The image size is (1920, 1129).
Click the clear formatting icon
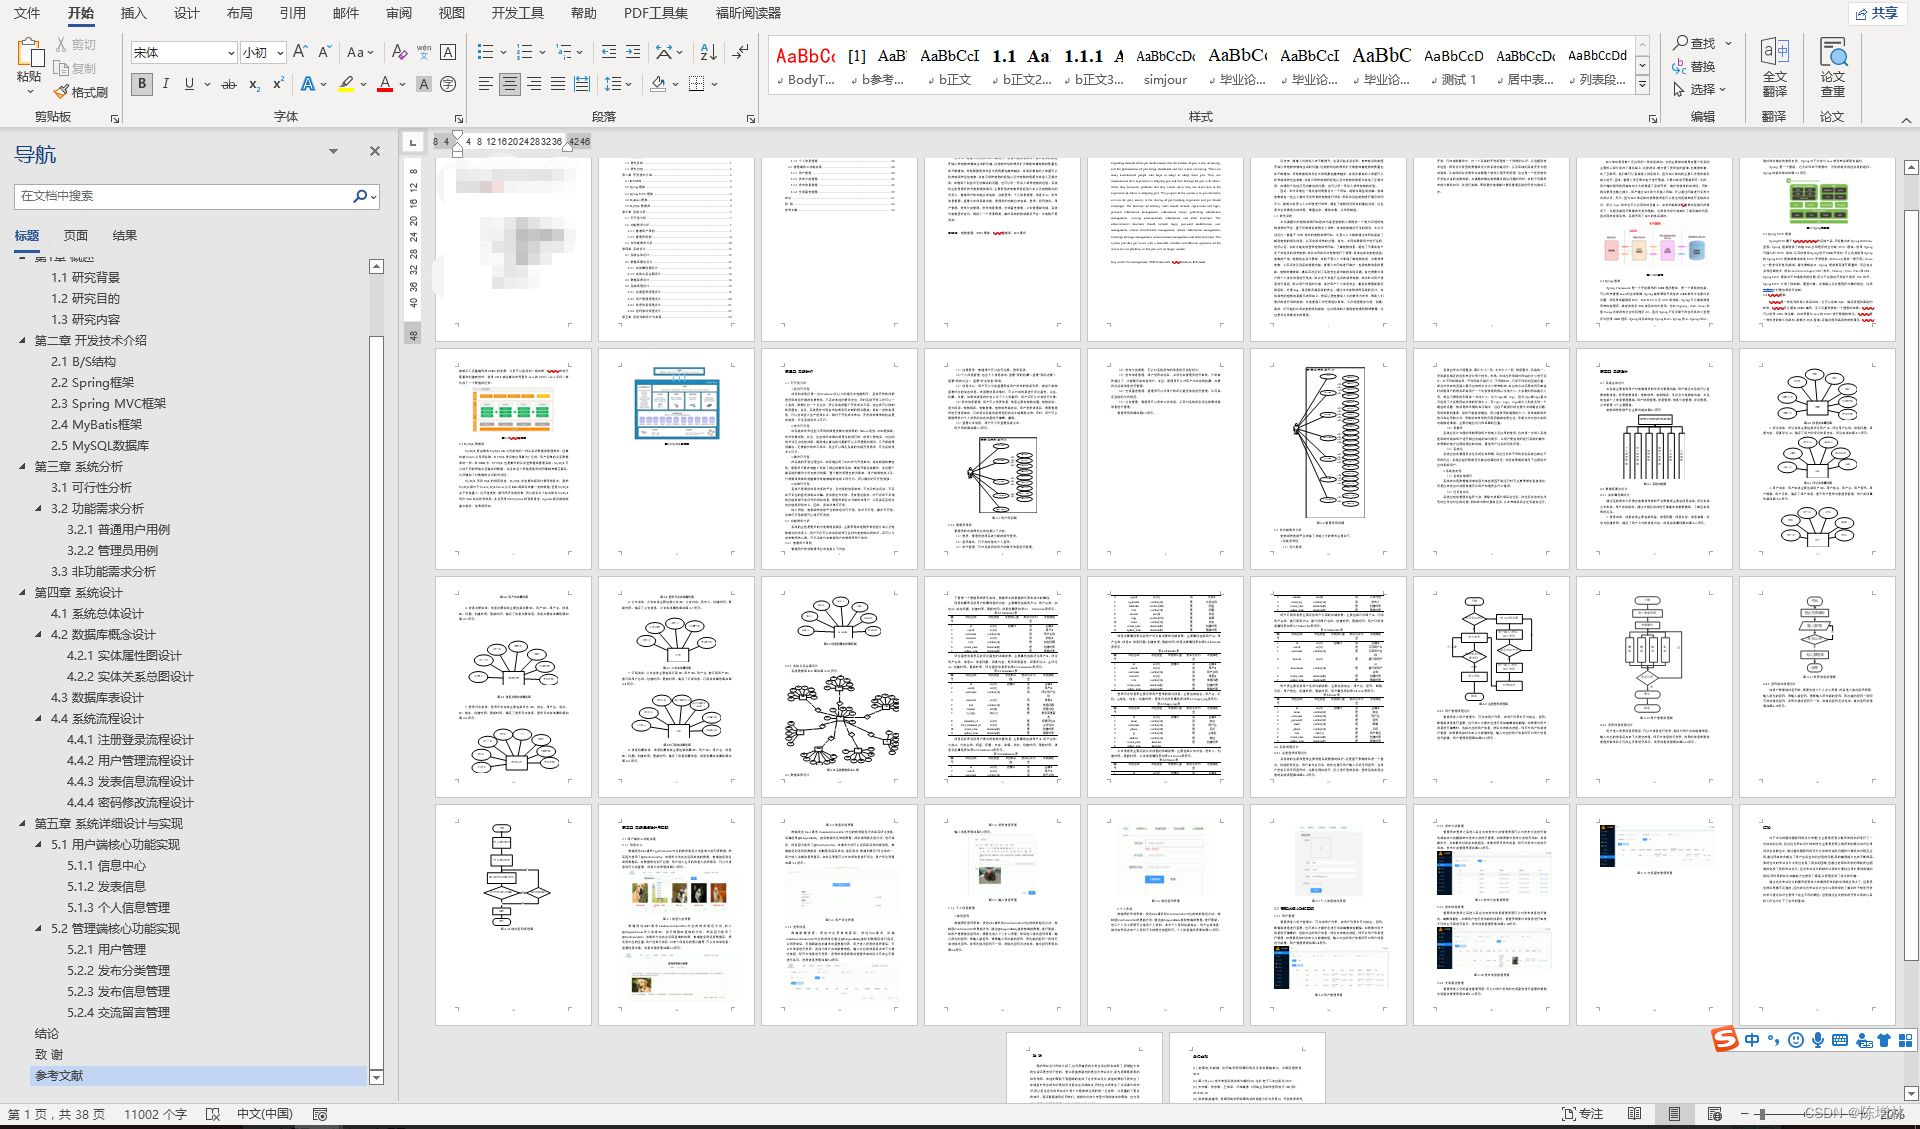(x=399, y=52)
